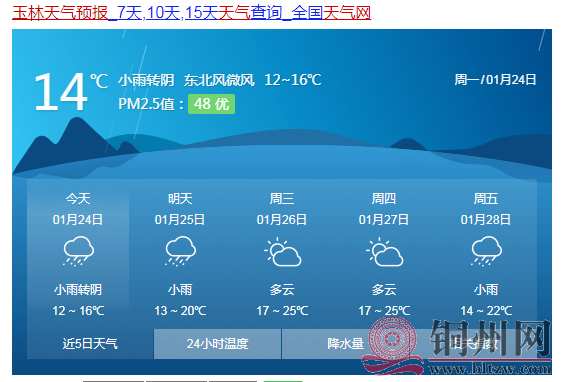Select 周三 partly cloudy sun icon

tap(283, 251)
